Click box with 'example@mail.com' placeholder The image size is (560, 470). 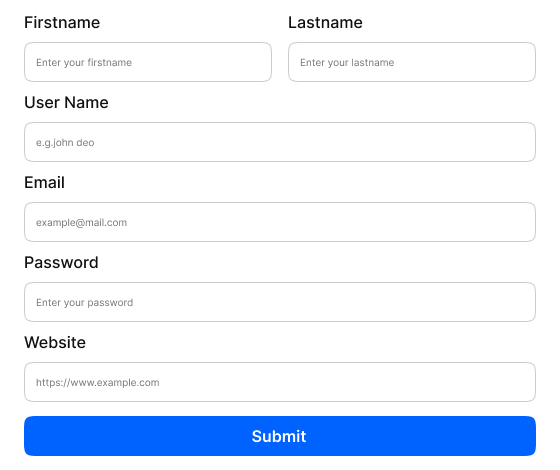coord(280,222)
